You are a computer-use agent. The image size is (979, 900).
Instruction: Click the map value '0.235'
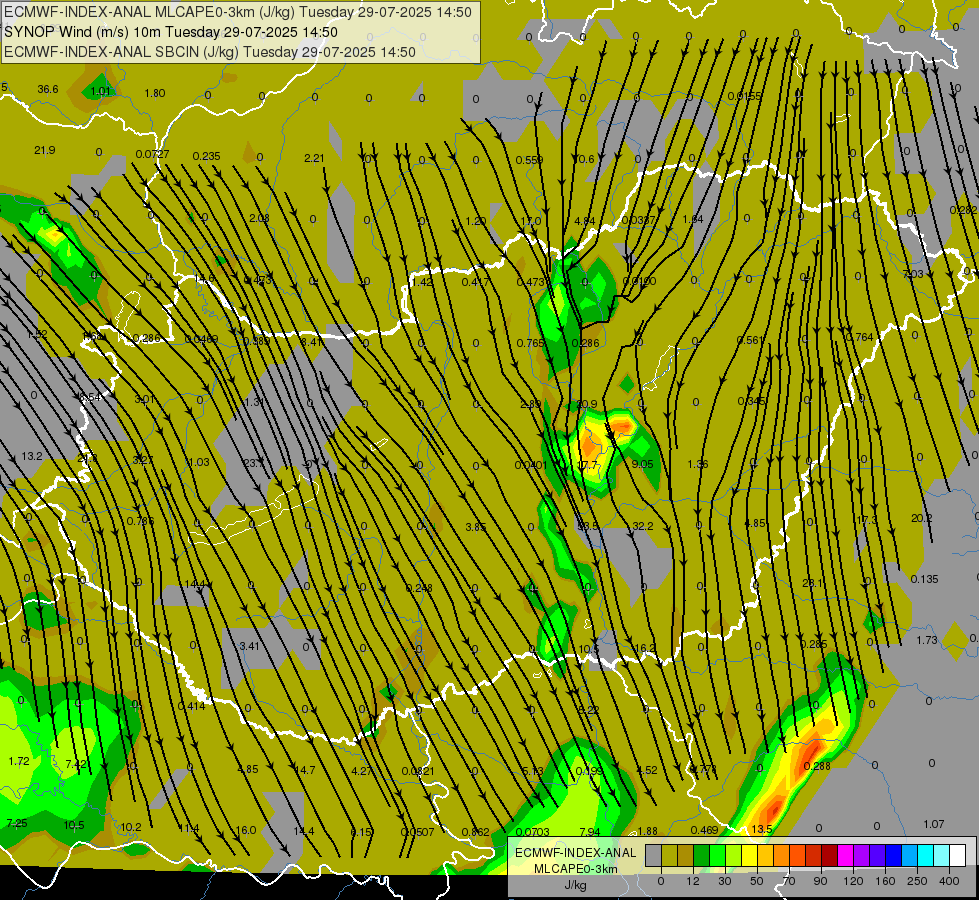[206, 156]
